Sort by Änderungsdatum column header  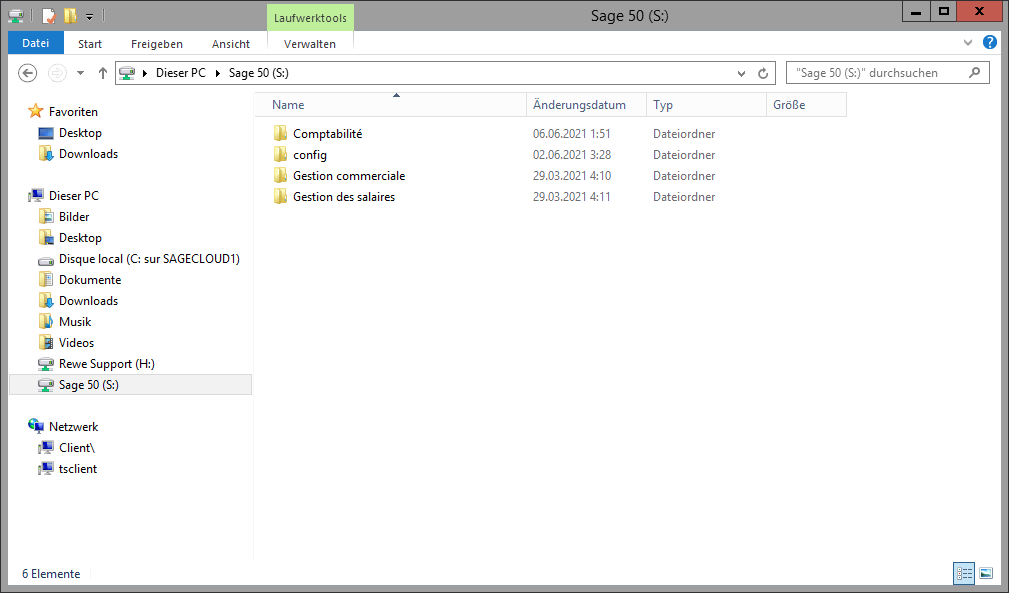click(x=586, y=105)
